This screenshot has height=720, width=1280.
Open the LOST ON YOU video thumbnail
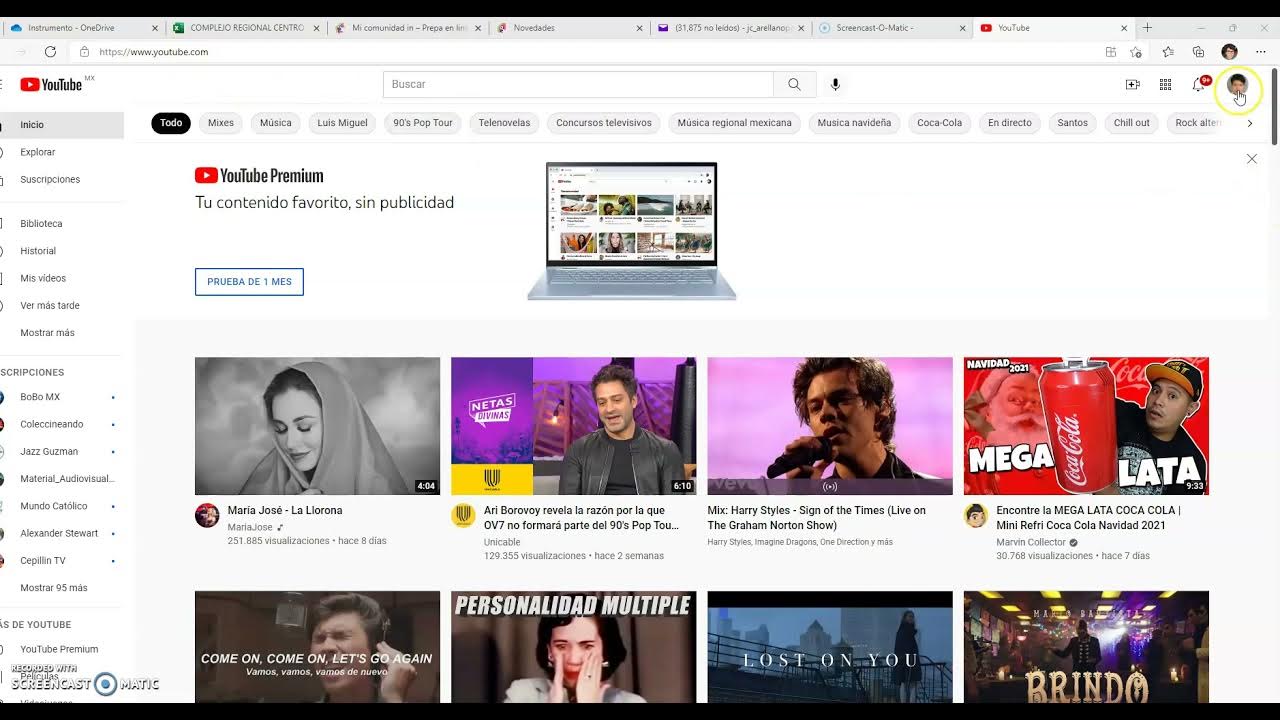coord(830,647)
